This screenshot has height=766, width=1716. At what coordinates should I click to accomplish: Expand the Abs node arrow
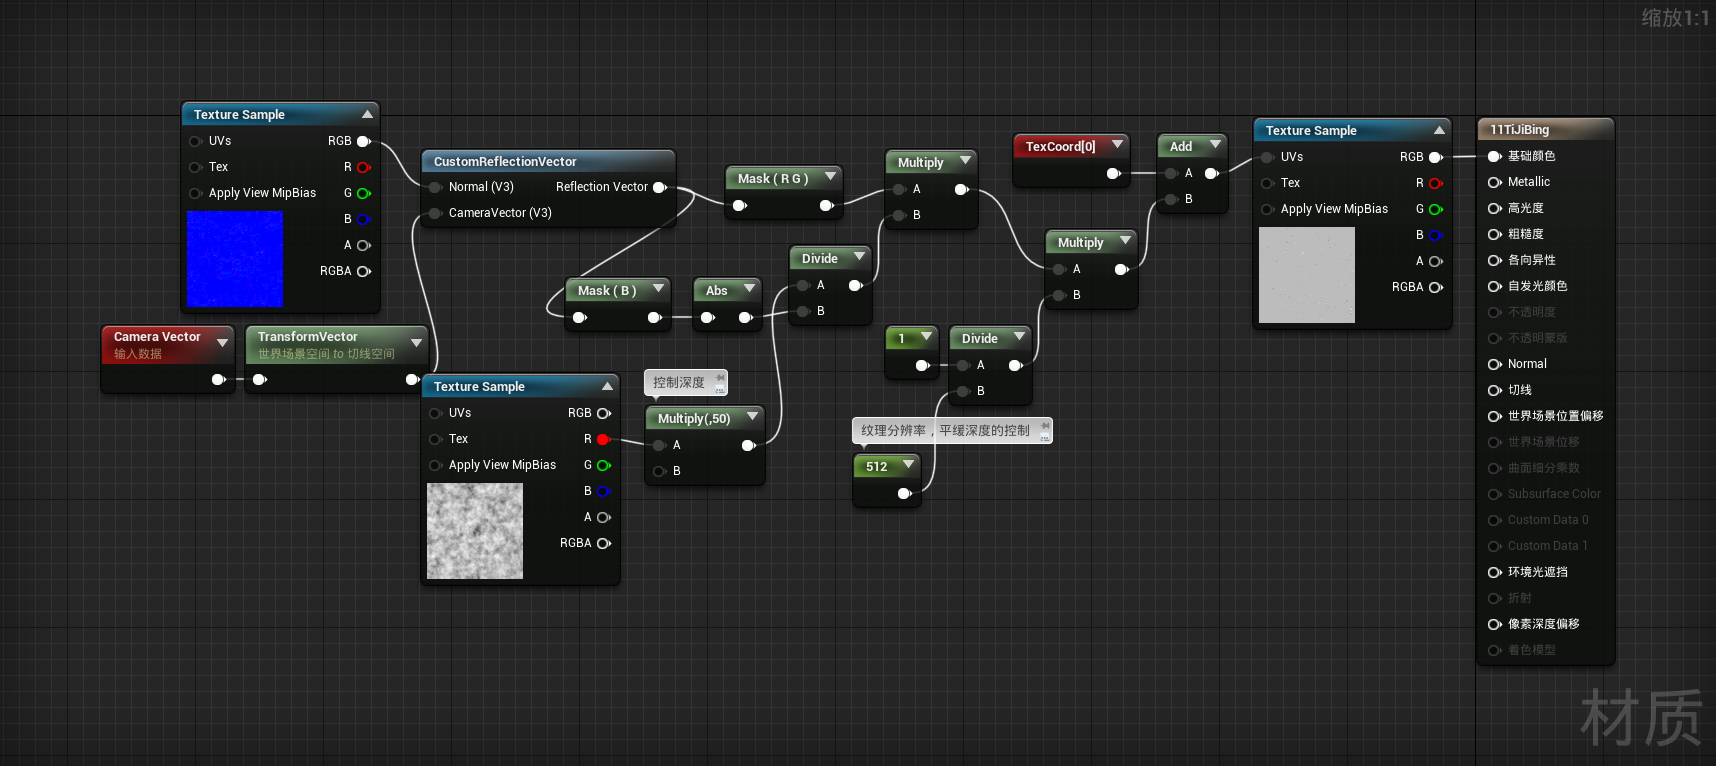pos(749,289)
